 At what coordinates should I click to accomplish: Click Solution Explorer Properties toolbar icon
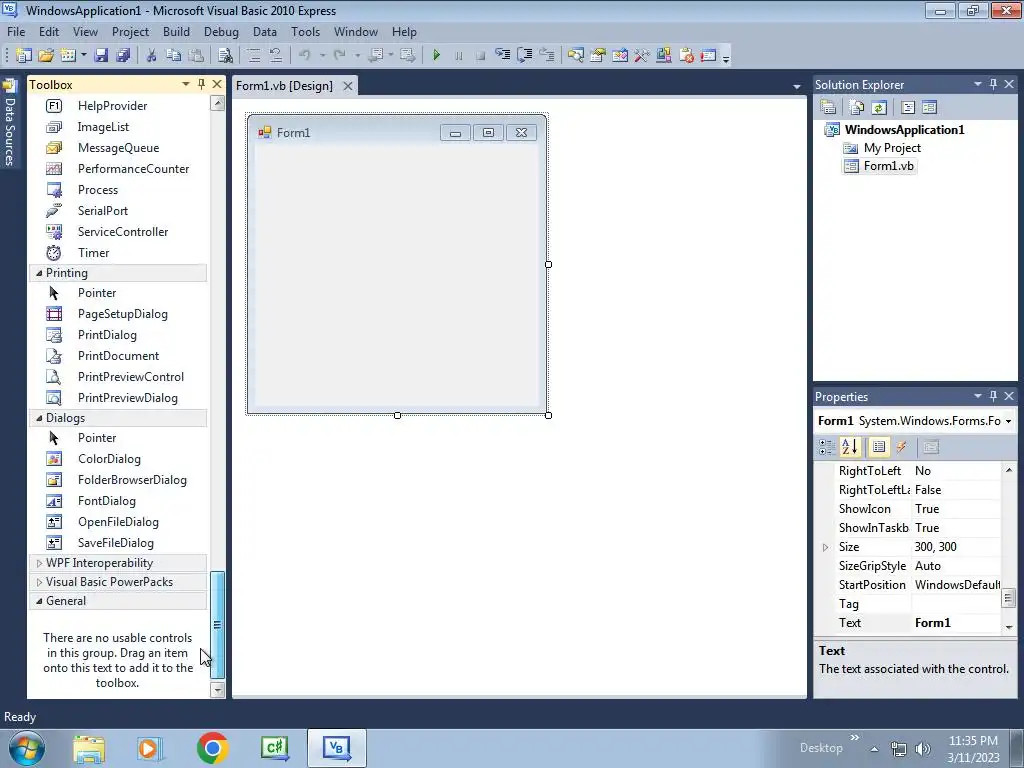pos(828,107)
